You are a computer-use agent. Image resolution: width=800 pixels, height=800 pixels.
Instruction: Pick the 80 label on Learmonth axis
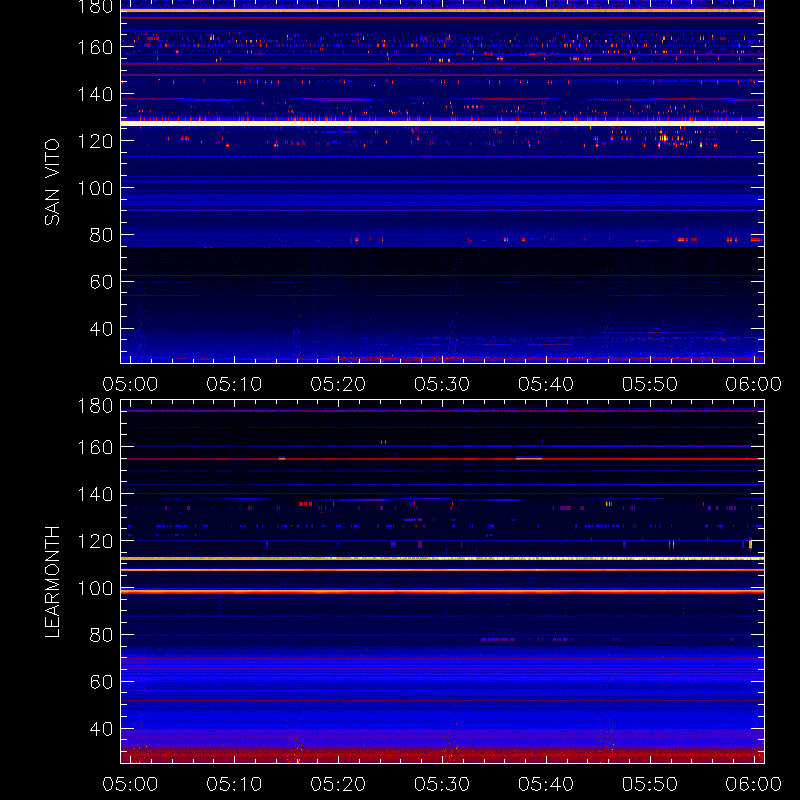[101, 635]
